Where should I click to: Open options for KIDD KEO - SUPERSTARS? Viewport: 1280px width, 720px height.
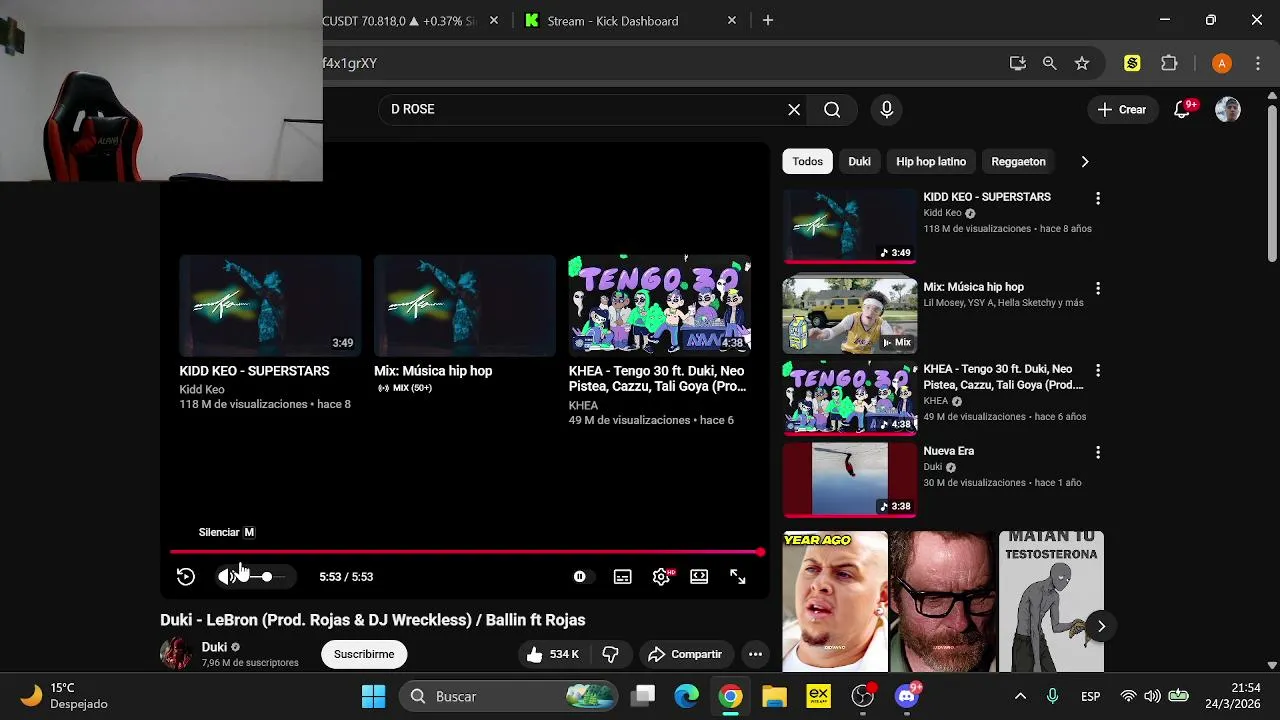click(1098, 199)
